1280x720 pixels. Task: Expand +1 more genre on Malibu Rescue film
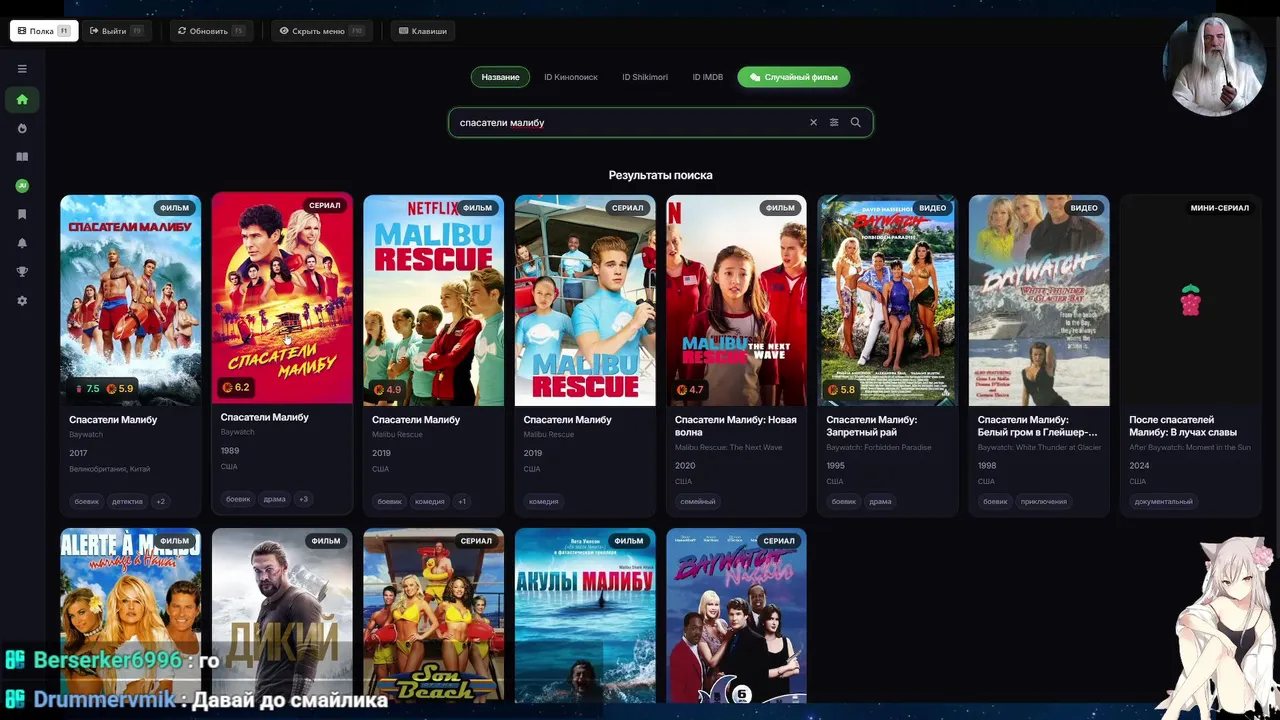pos(461,501)
